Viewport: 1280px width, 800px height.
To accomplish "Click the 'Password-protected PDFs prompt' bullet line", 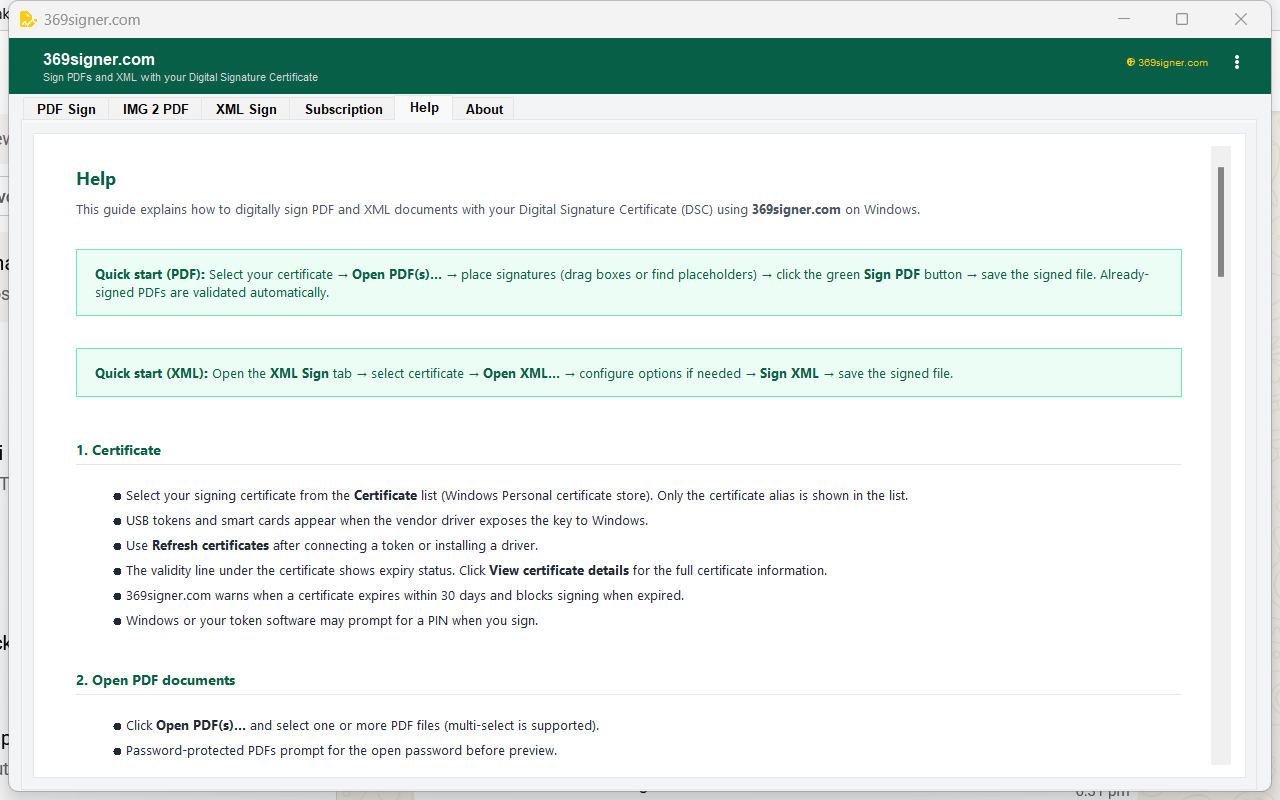I will pos(340,750).
